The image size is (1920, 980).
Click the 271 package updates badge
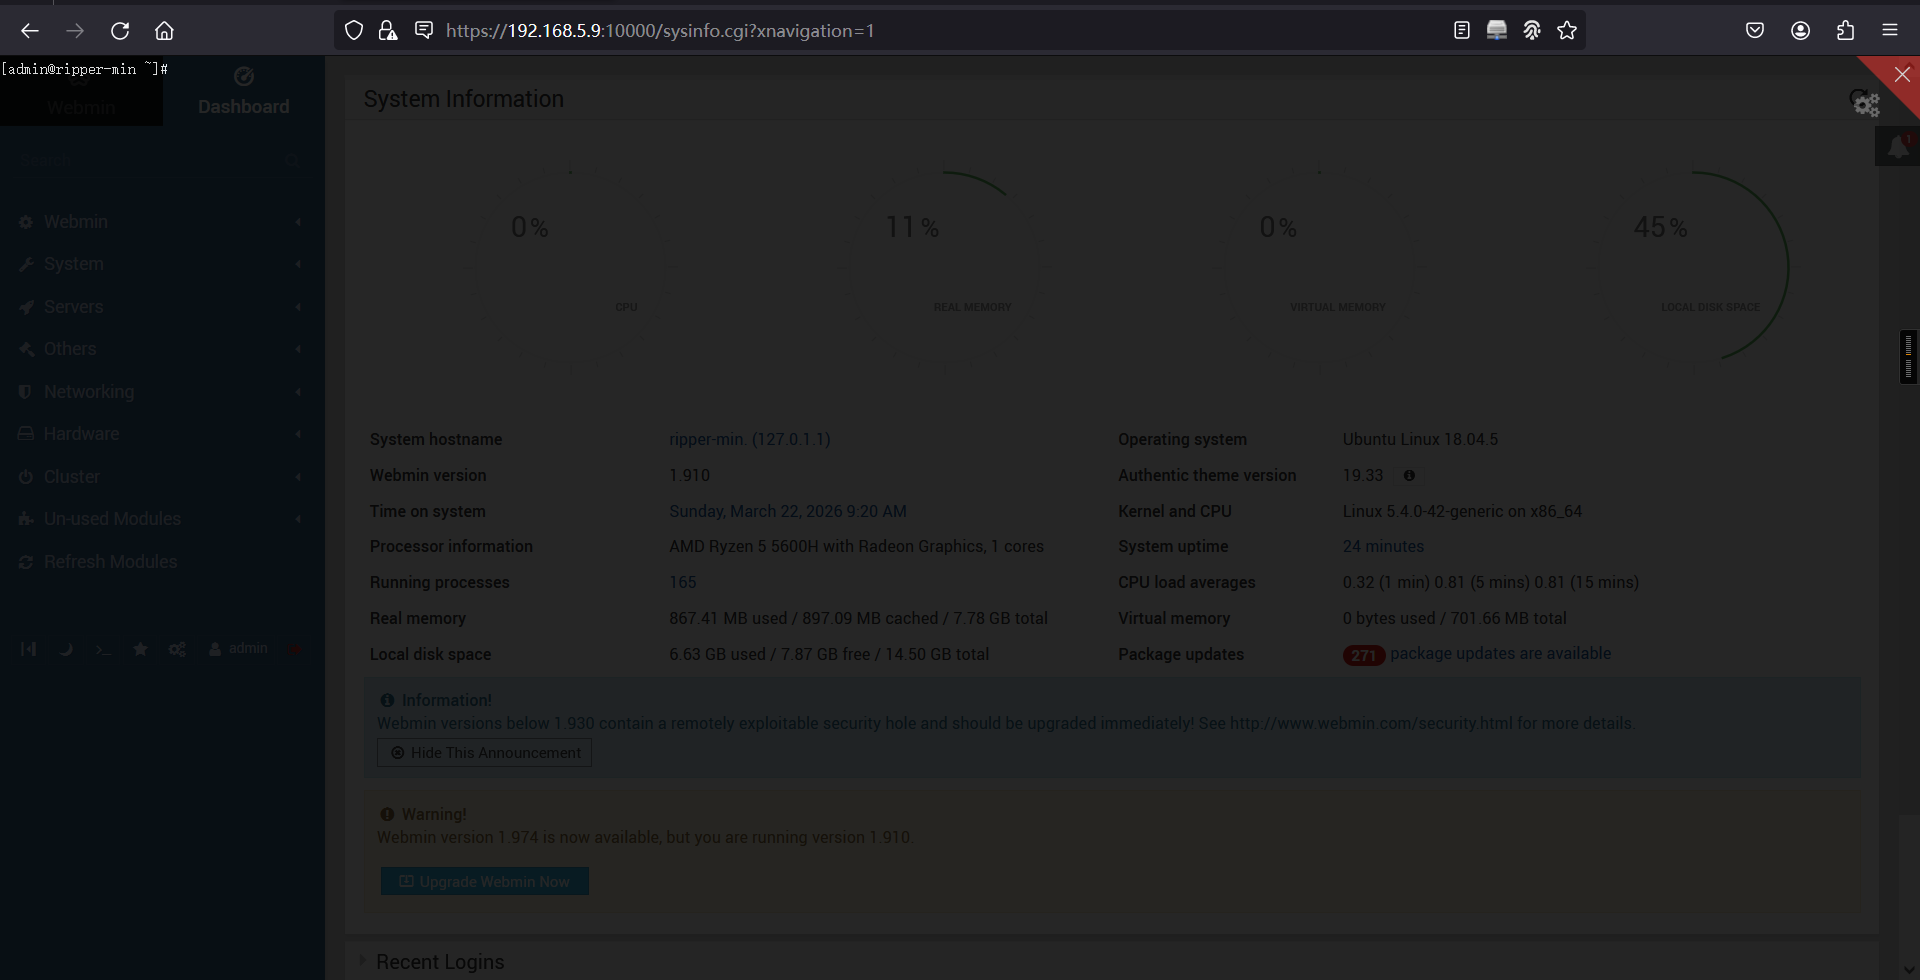tap(1363, 655)
